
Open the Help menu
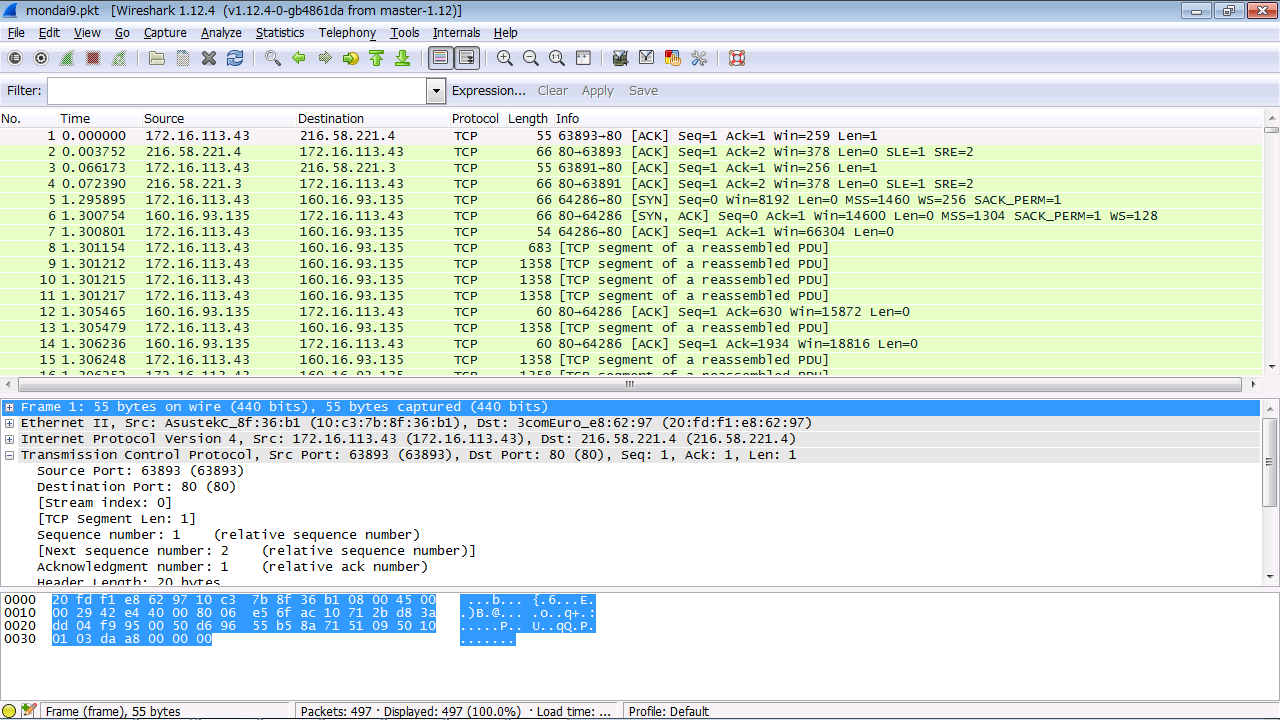coord(506,33)
